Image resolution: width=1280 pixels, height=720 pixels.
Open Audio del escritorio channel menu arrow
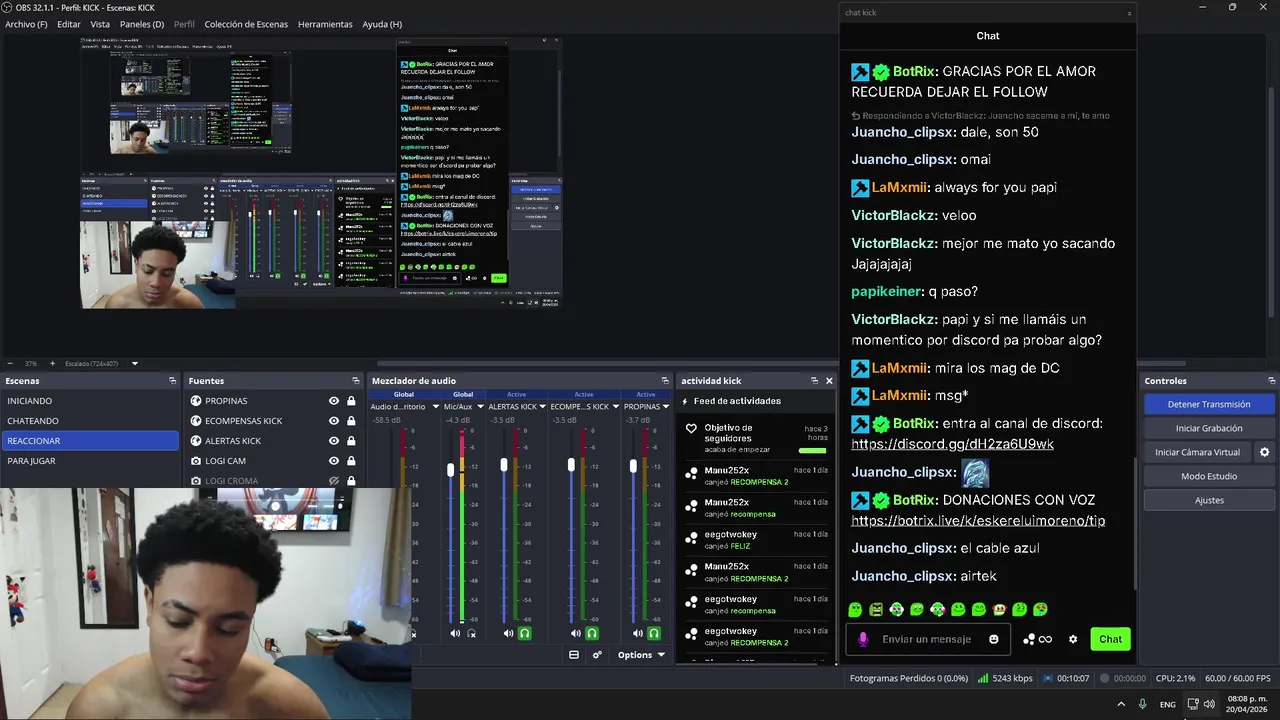click(x=434, y=407)
